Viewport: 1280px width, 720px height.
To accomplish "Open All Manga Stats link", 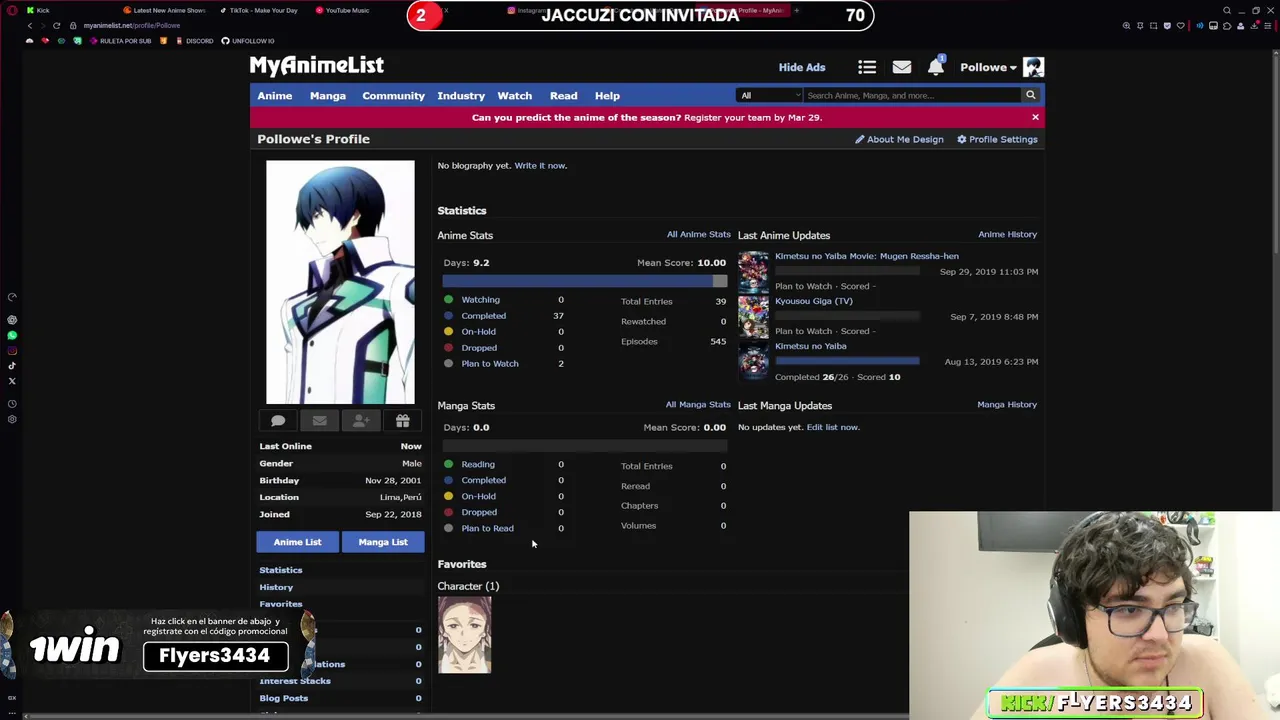I will coord(698,404).
